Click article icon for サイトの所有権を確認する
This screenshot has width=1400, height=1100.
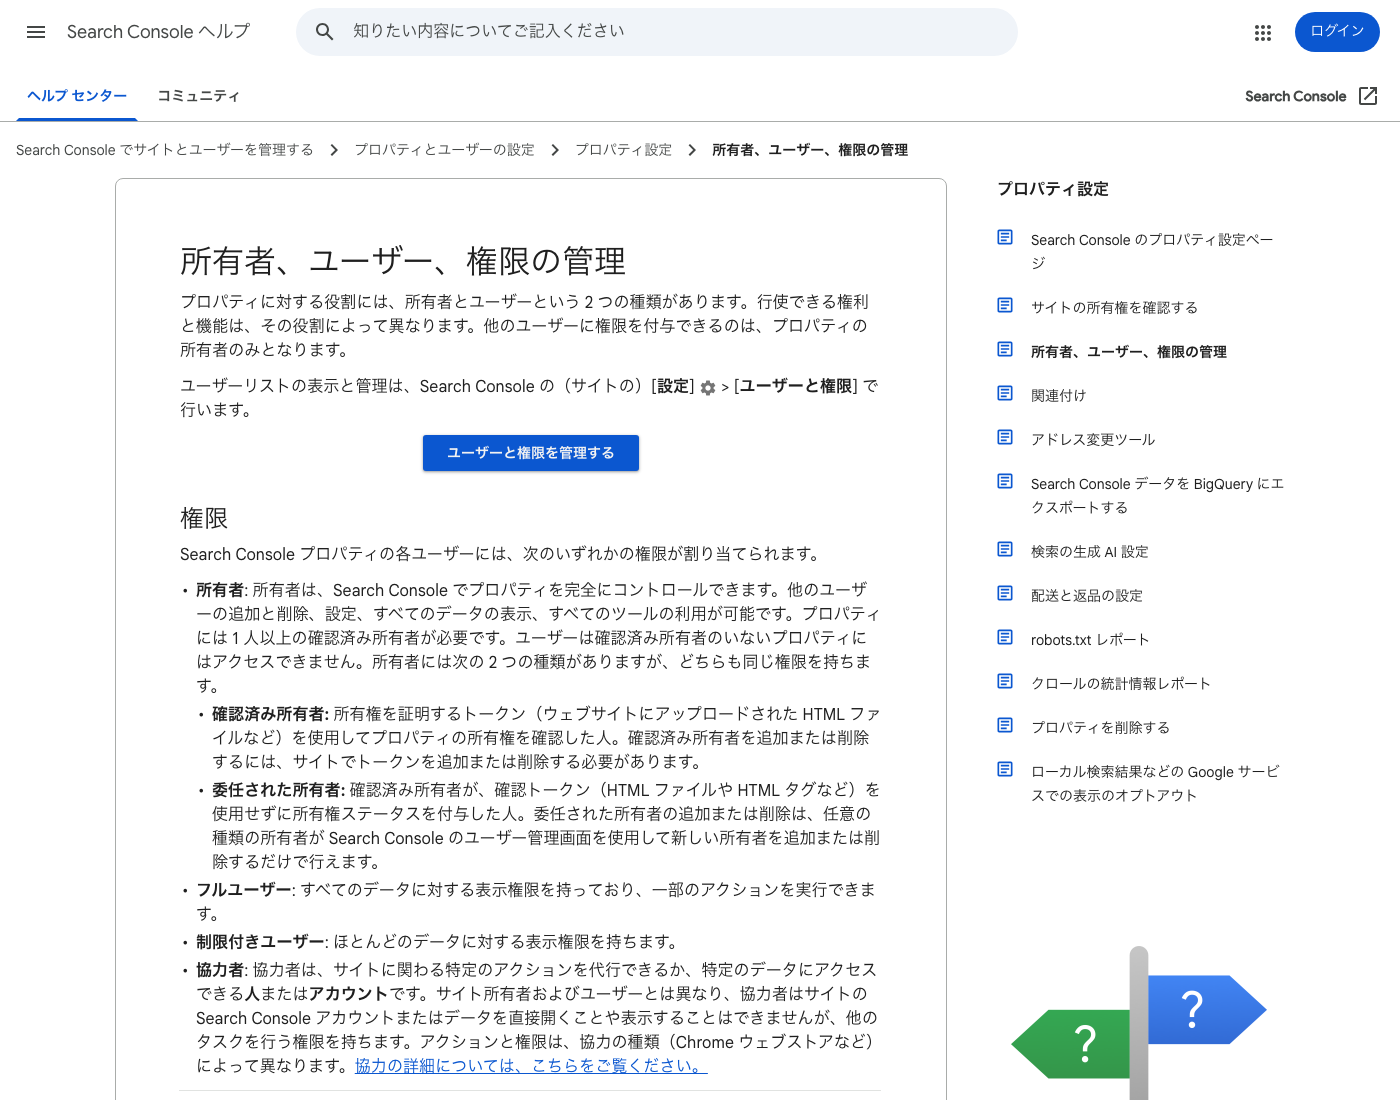point(1005,305)
